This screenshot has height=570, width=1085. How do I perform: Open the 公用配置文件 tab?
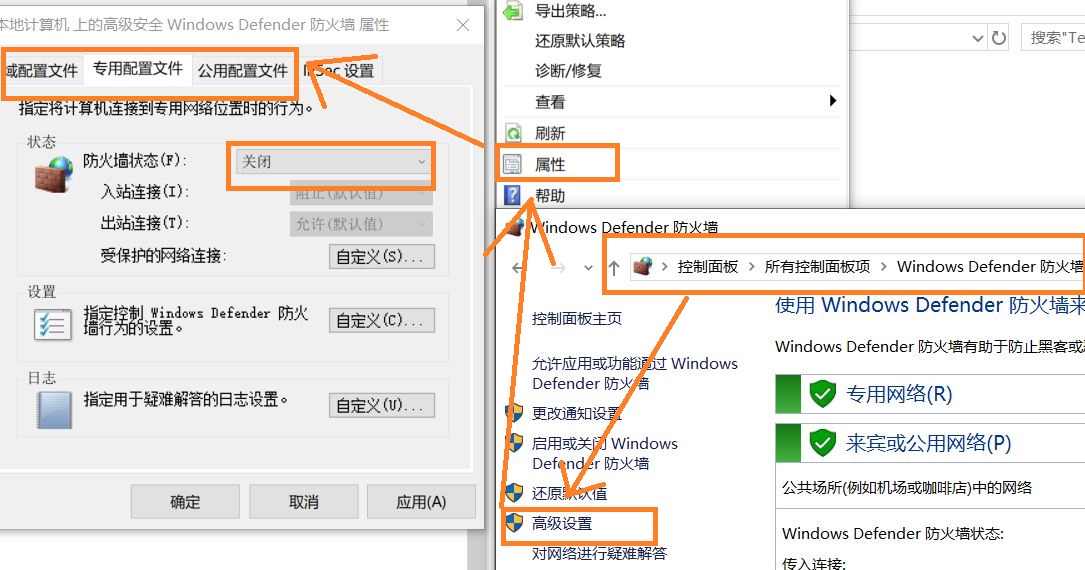click(x=243, y=71)
